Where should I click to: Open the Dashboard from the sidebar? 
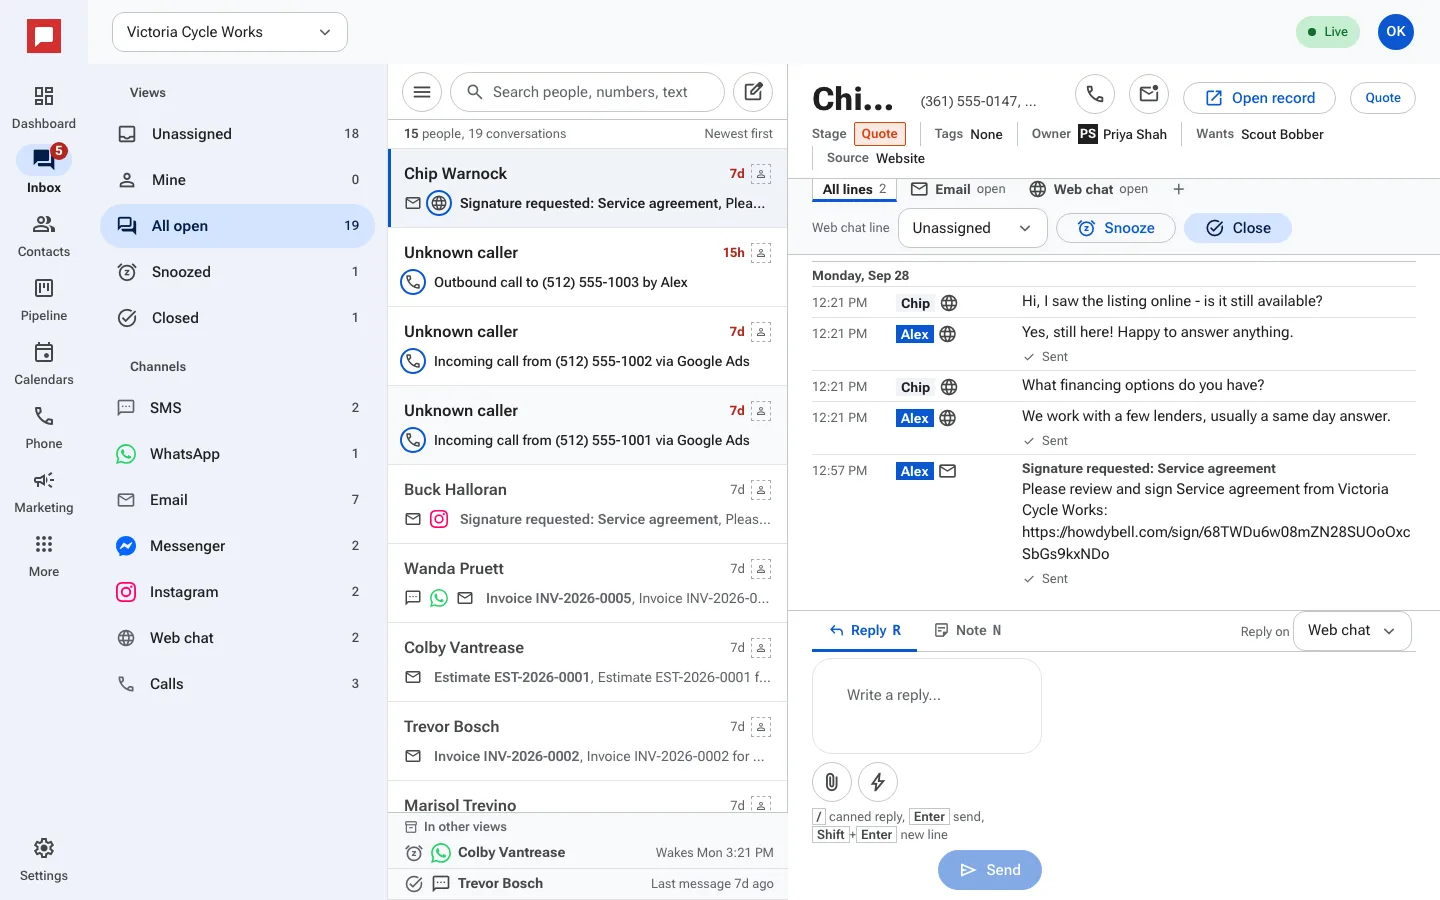pos(44,108)
